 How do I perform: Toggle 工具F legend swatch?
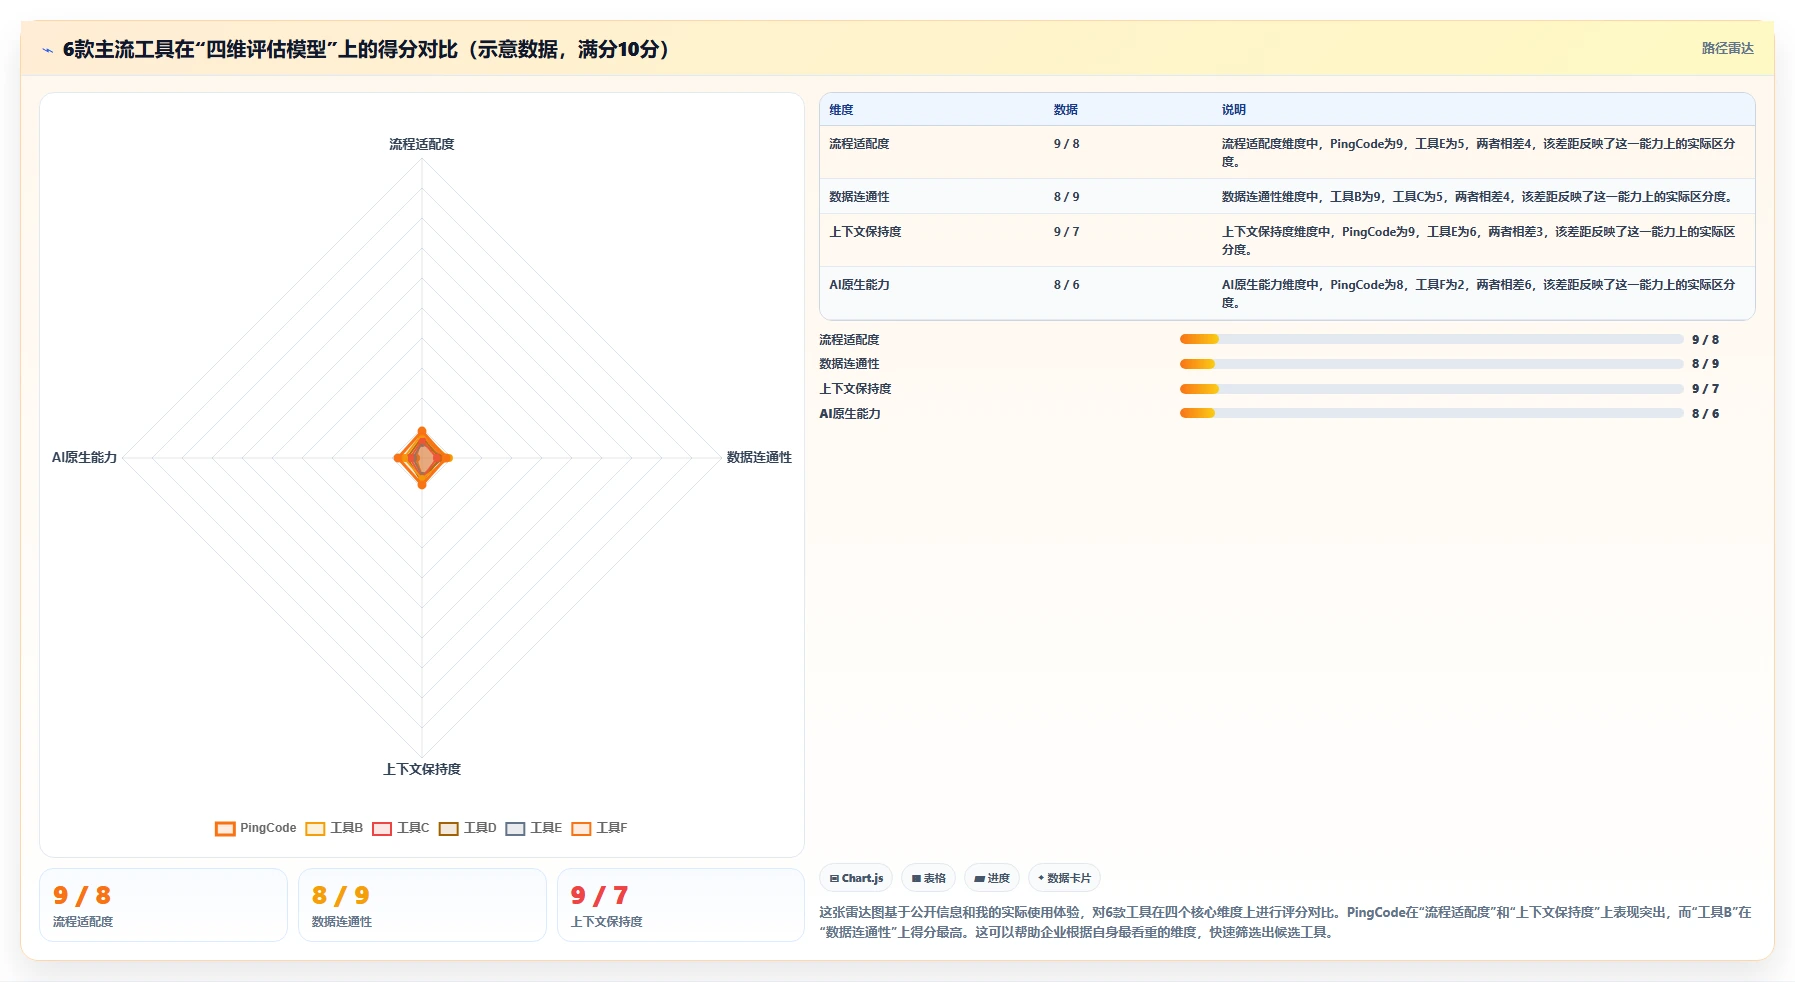click(581, 828)
